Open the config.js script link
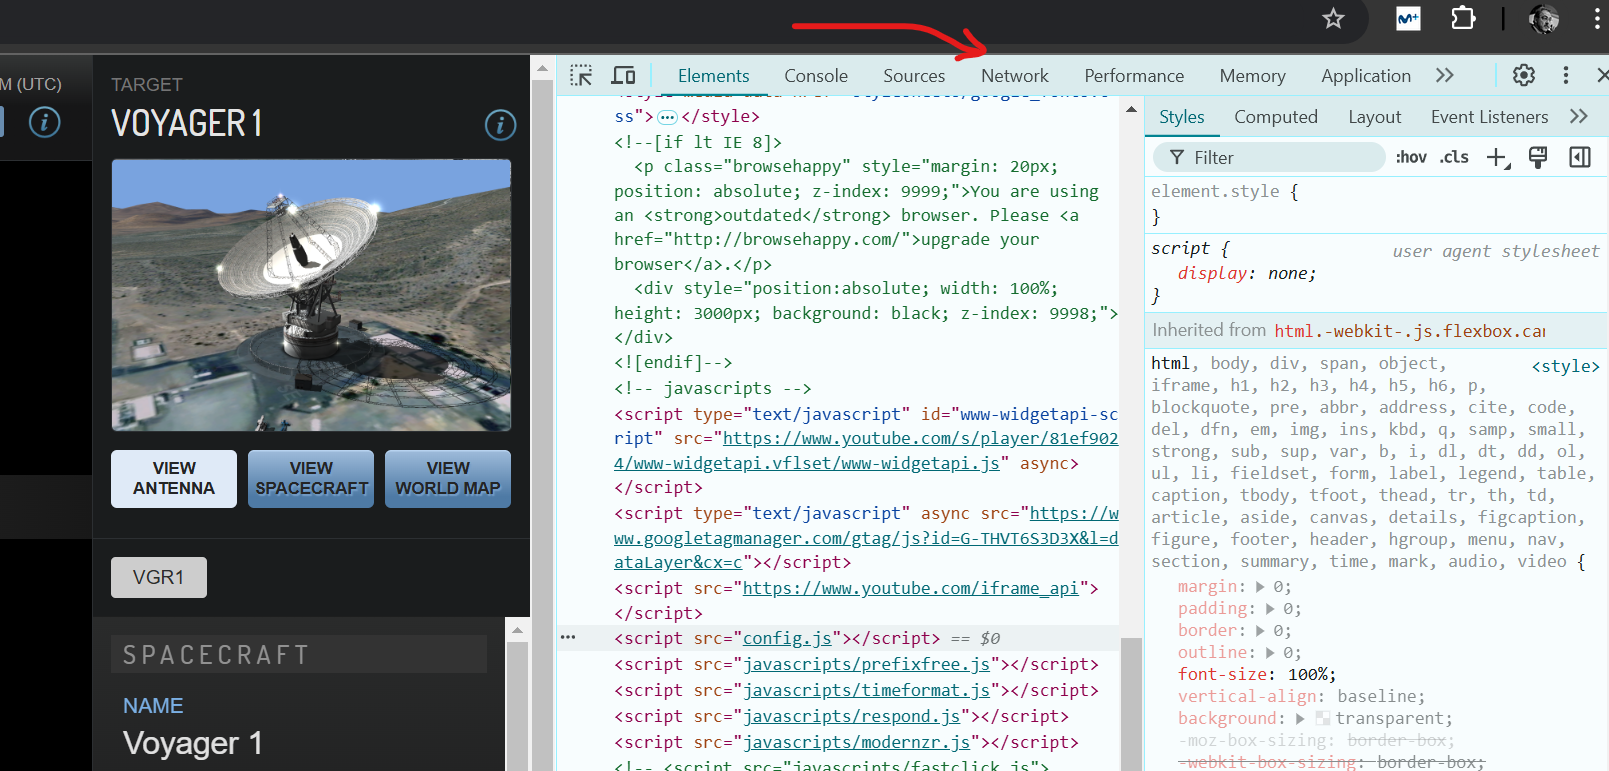Screen dimensions: 1609x771 [787, 638]
